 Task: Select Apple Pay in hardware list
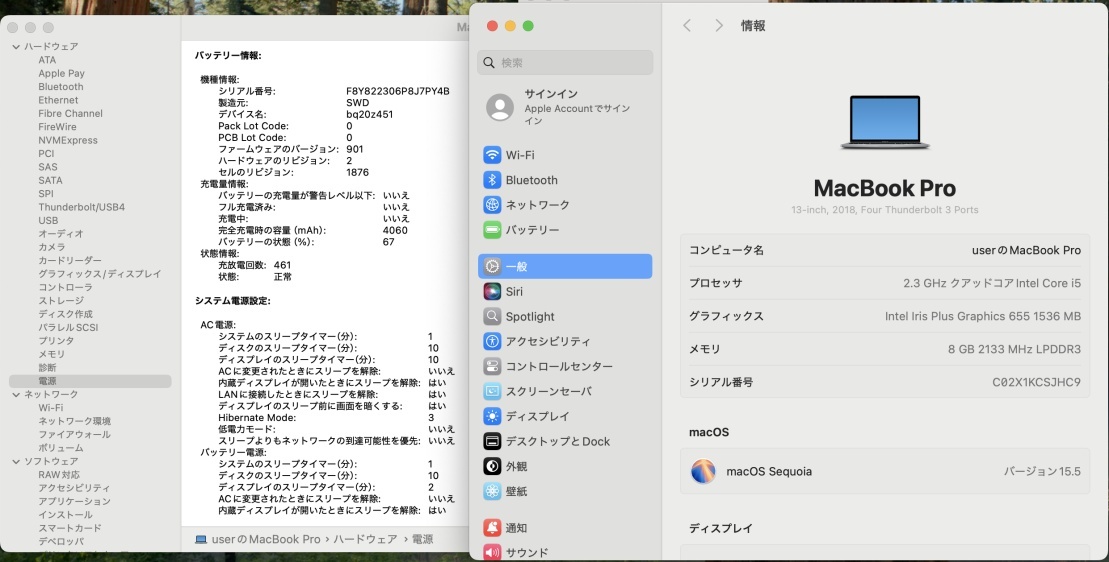coord(62,74)
